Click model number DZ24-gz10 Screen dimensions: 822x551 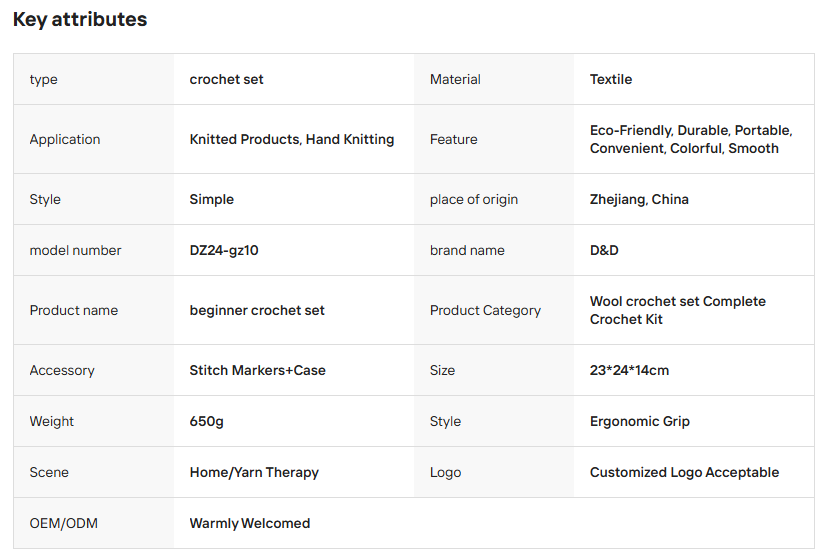click(x=224, y=251)
